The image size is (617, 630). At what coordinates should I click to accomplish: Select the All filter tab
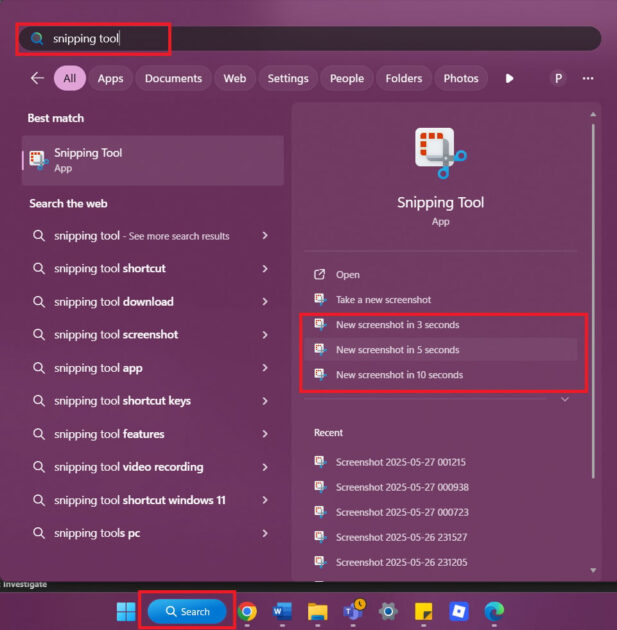coord(70,78)
